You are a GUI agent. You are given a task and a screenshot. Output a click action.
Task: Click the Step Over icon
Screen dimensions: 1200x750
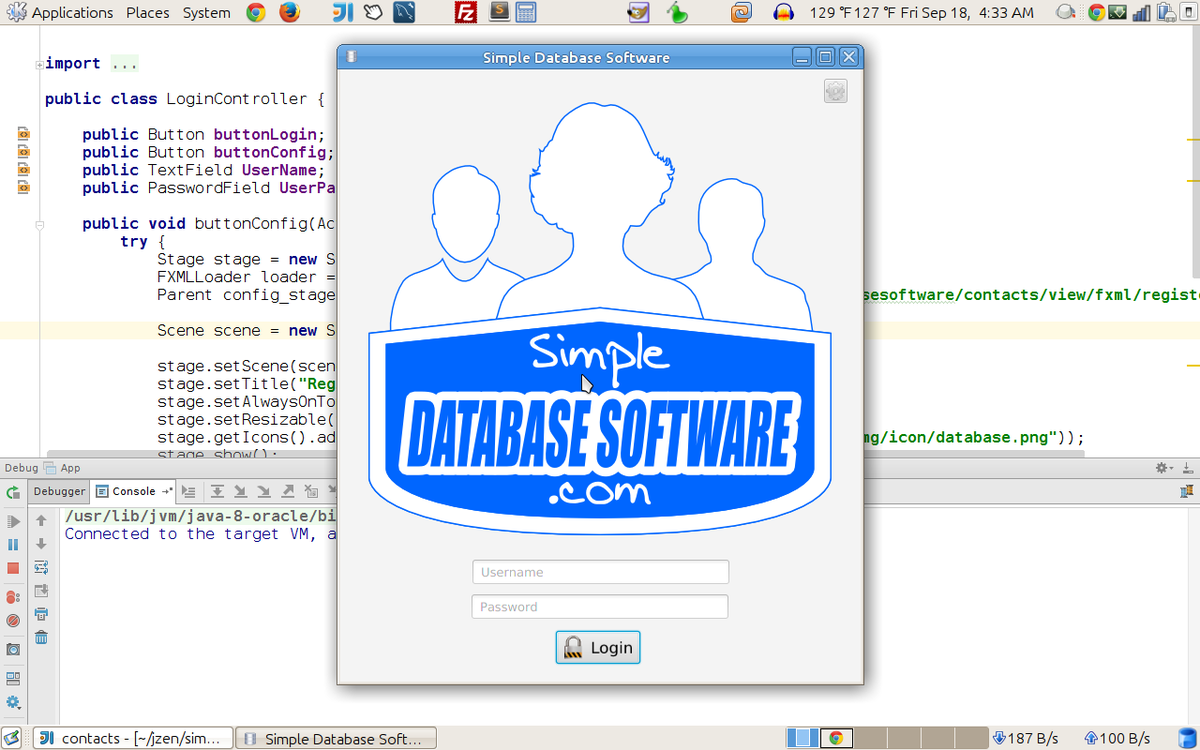point(216,491)
